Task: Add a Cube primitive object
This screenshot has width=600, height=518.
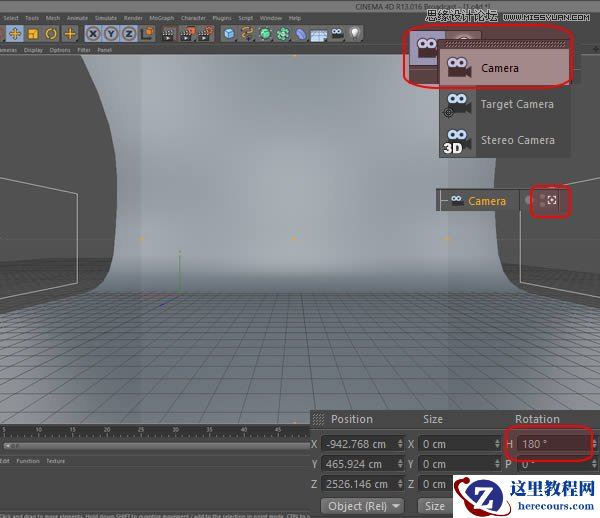Action: pyautogui.click(x=229, y=34)
